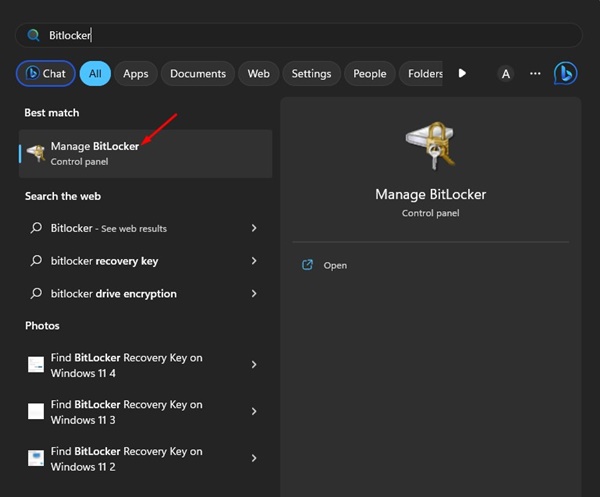Click Bitlocker See web results entry
Image resolution: width=600 pixels, height=497 pixels.
[x=145, y=228]
